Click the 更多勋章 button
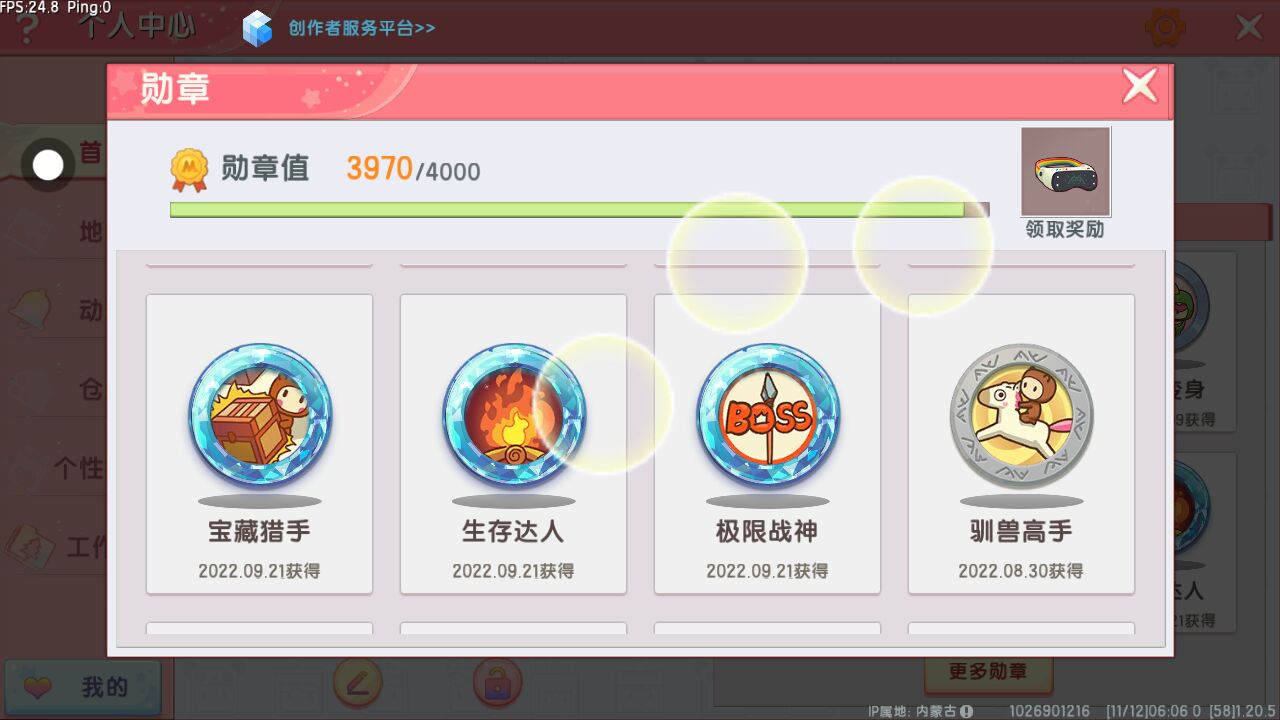1280x720 pixels. point(988,673)
